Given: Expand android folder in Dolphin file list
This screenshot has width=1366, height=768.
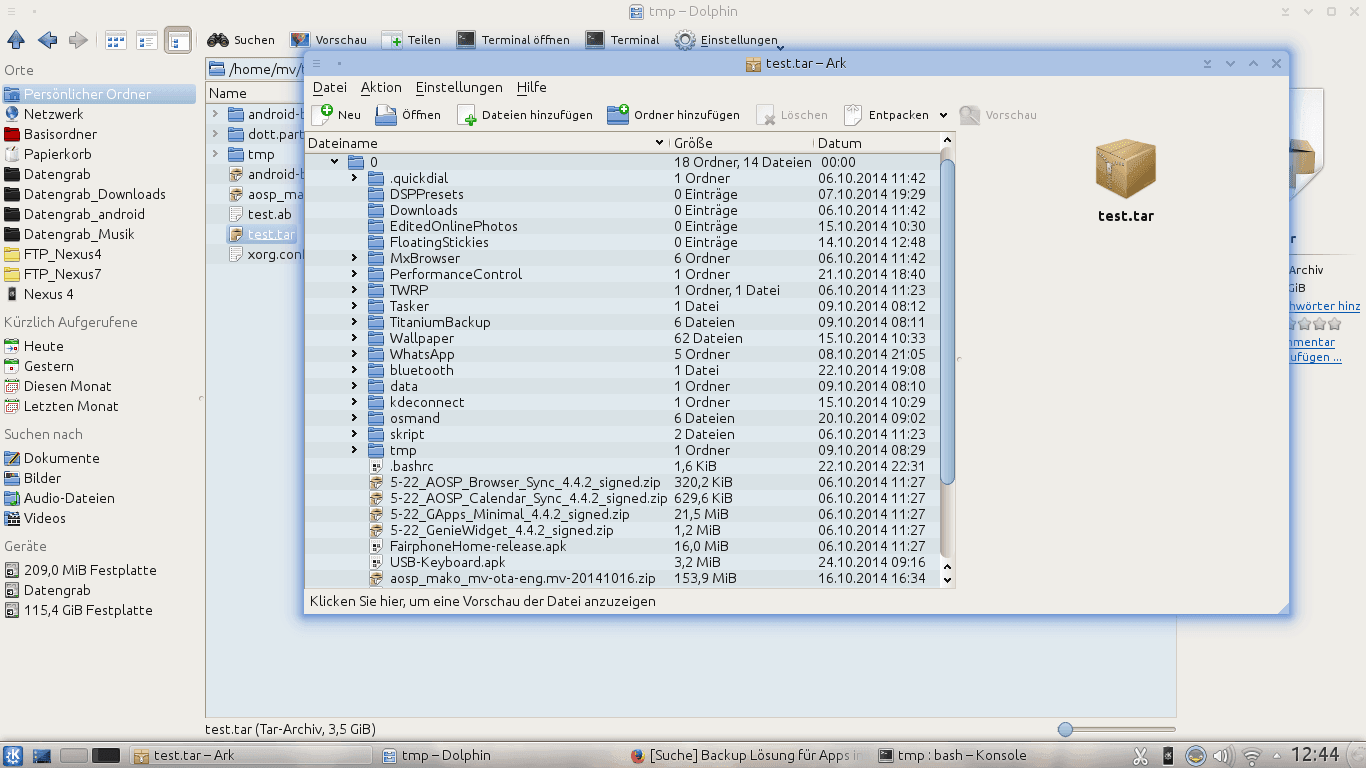Looking at the screenshot, I should click(214, 114).
